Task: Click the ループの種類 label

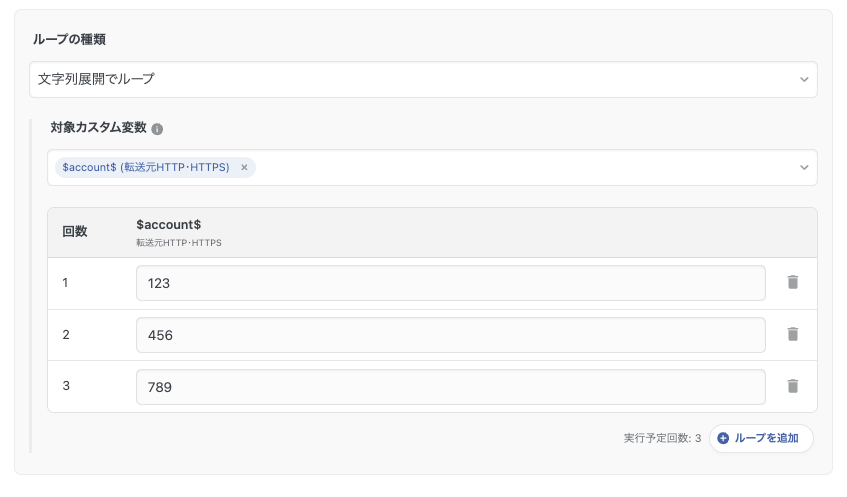Action: click(69, 40)
